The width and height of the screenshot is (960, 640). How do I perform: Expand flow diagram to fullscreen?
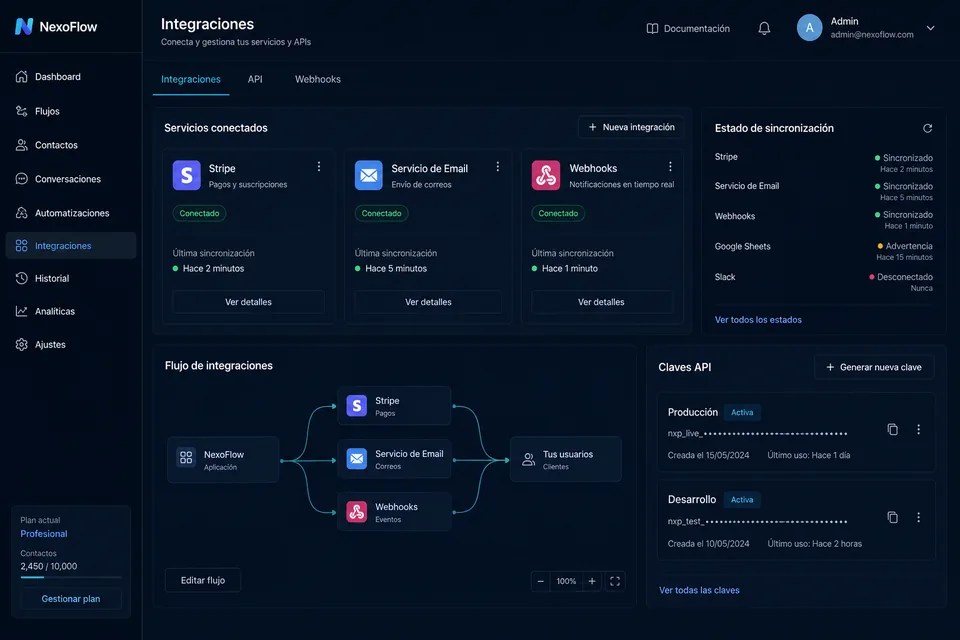tap(615, 581)
